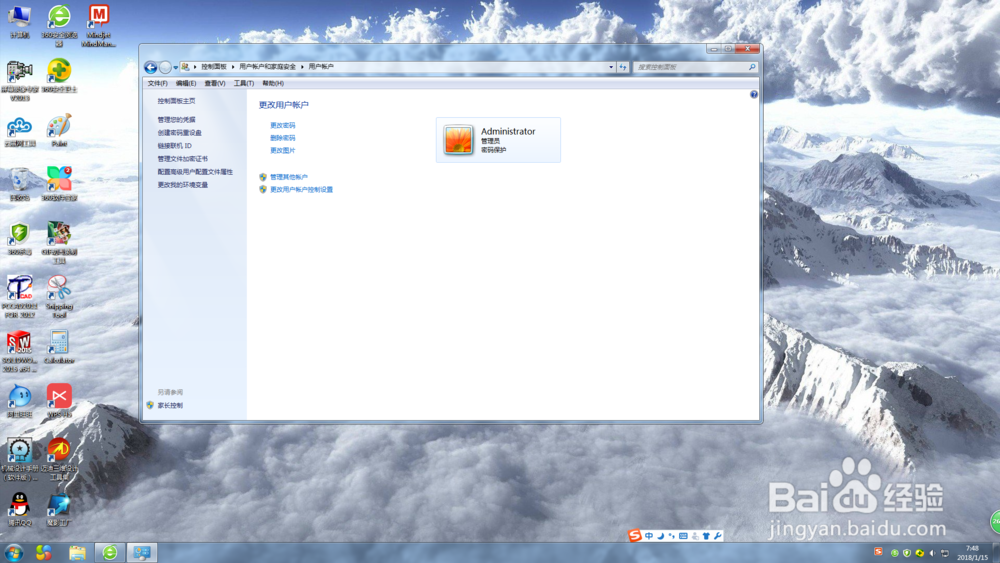This screenshot has height=563, width=1000.
Task: Open the 文件(F) menu
Action: 158,84
